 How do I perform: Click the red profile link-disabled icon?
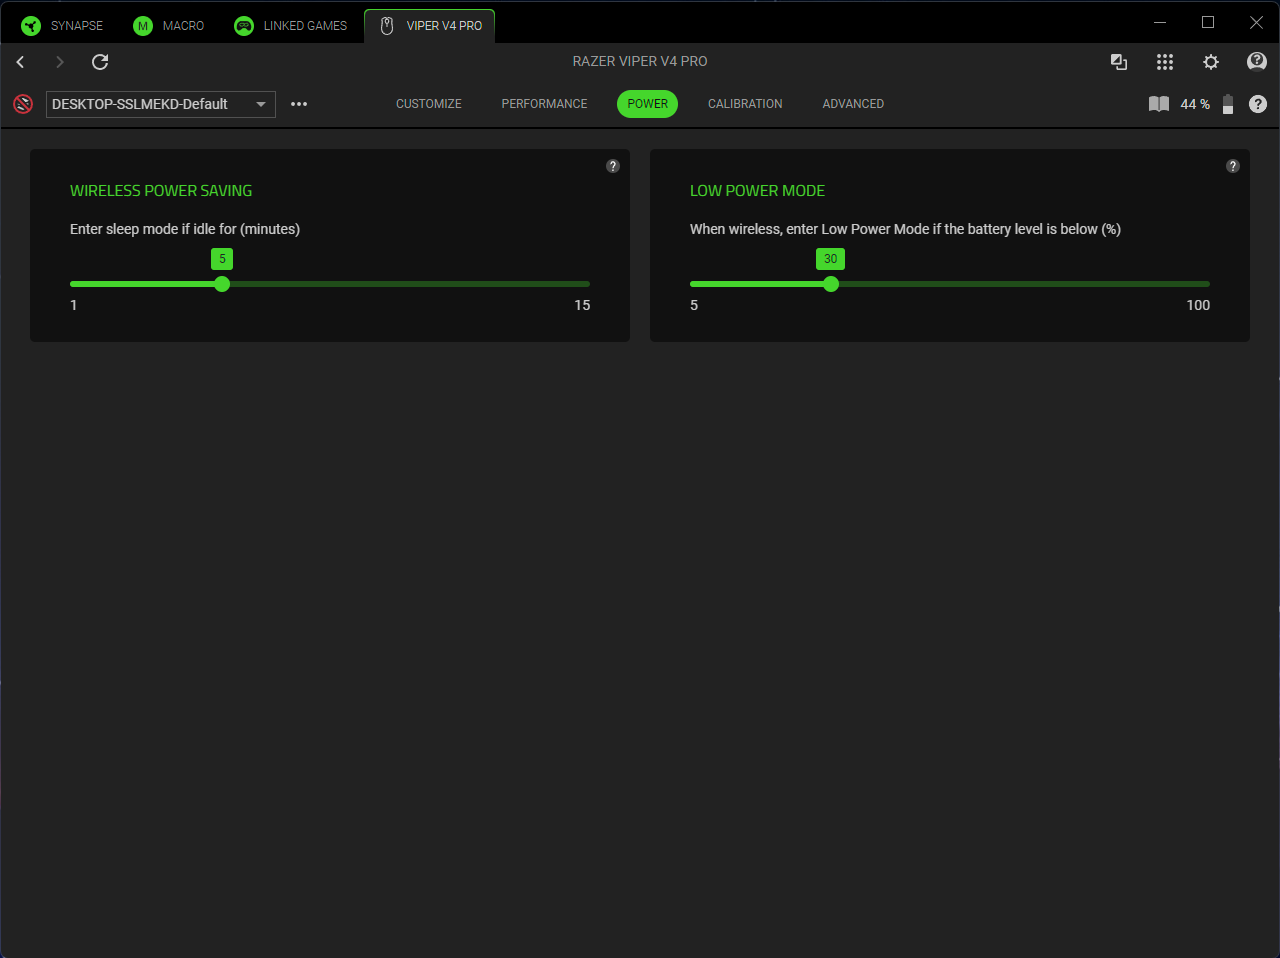tap(23, 104)
